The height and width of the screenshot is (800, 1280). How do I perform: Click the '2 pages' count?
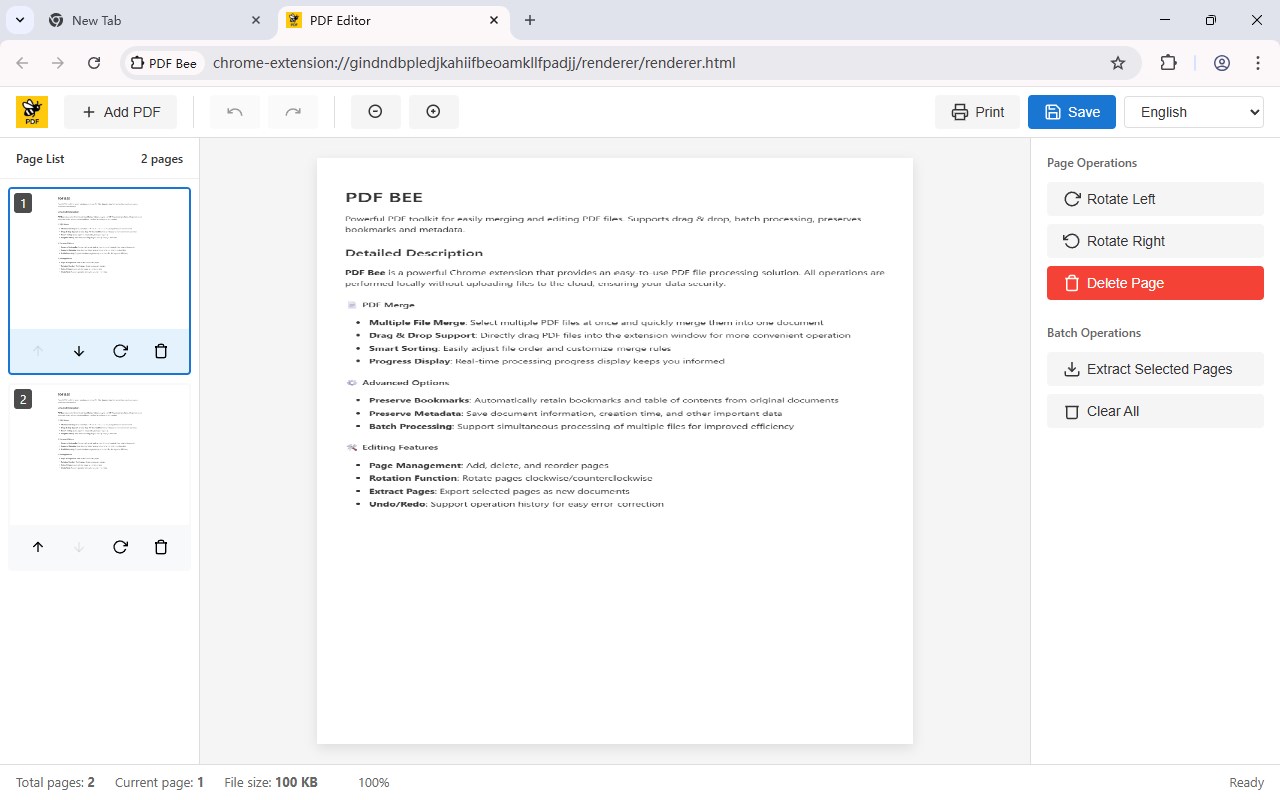coord(162,159)
